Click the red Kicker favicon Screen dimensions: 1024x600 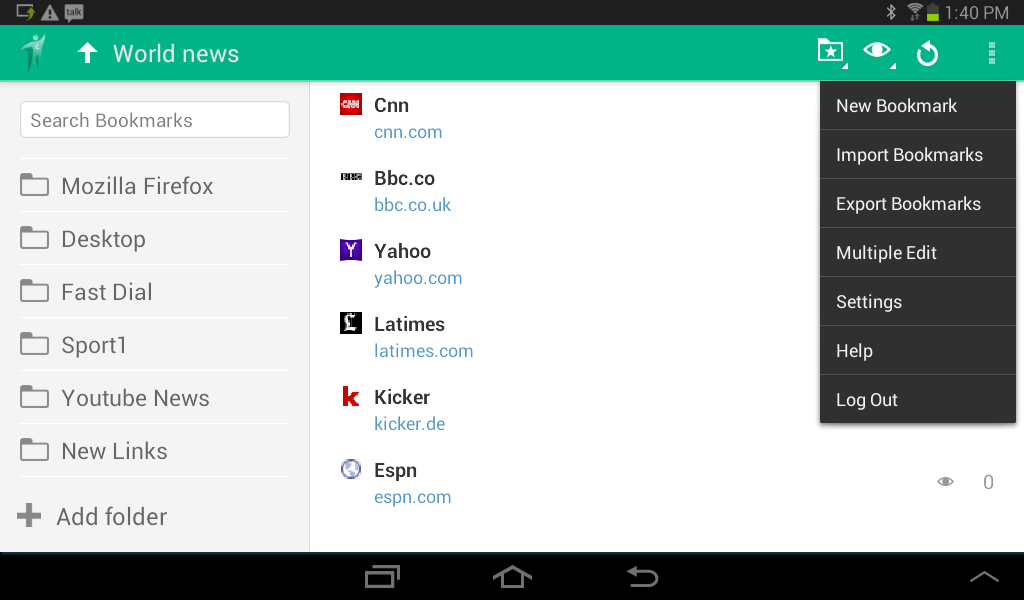[351, 396]
